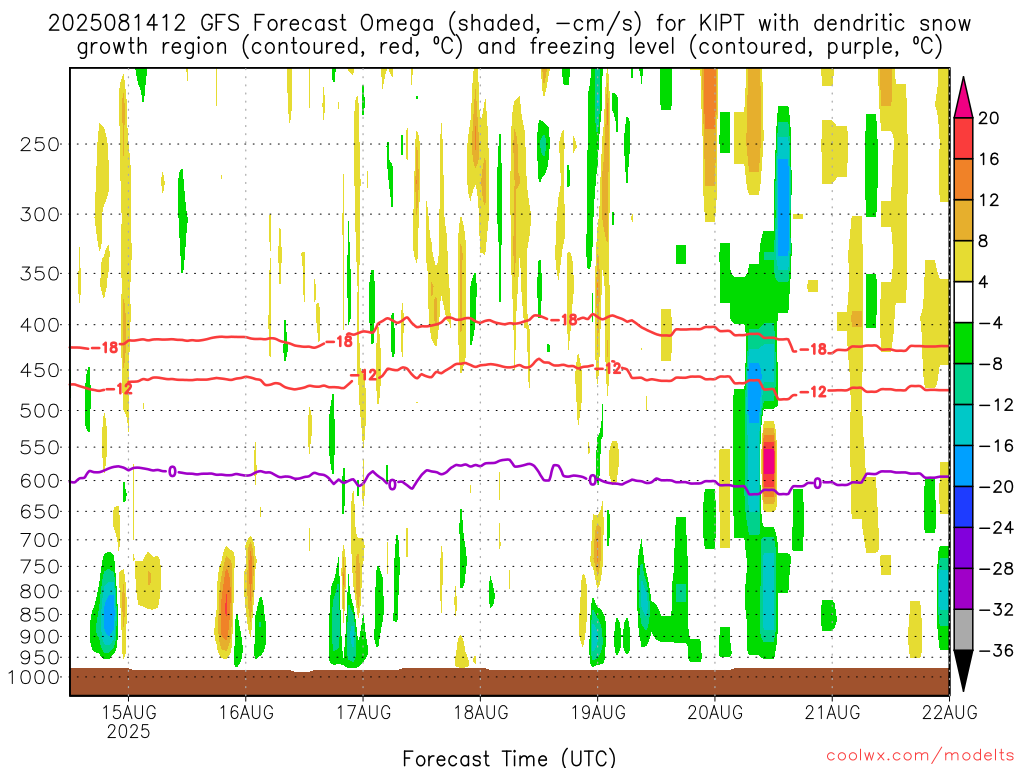Select the 19AUG date label
Image resolution: width=1024 pixels, height=768 pixels.
[x=598, y=712]
